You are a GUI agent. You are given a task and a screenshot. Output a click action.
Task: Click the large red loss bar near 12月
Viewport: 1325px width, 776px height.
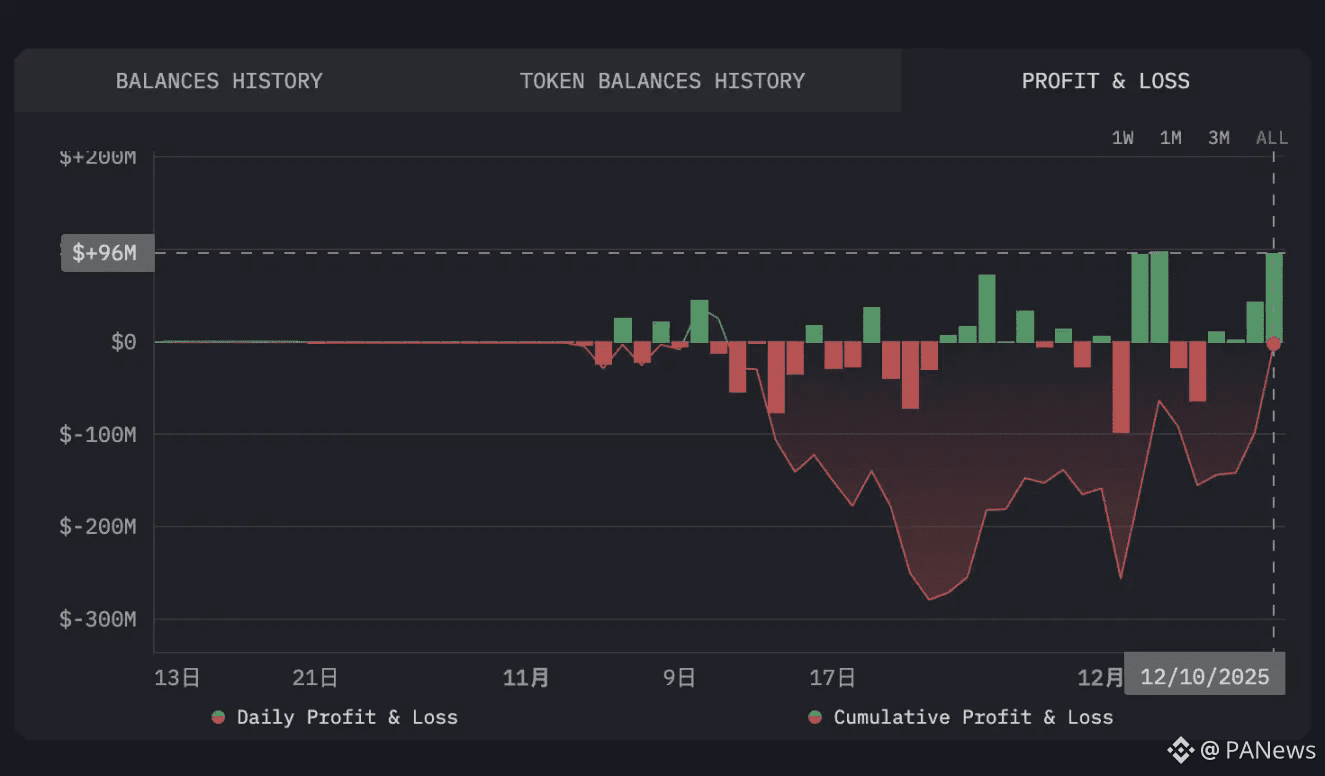(x=1121, y=388)
